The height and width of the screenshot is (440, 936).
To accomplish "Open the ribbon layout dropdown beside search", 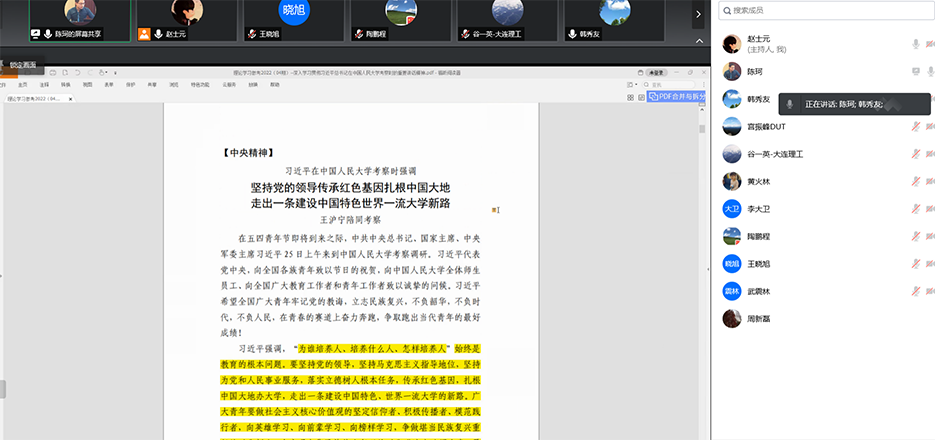I will [x=632, y=84].
